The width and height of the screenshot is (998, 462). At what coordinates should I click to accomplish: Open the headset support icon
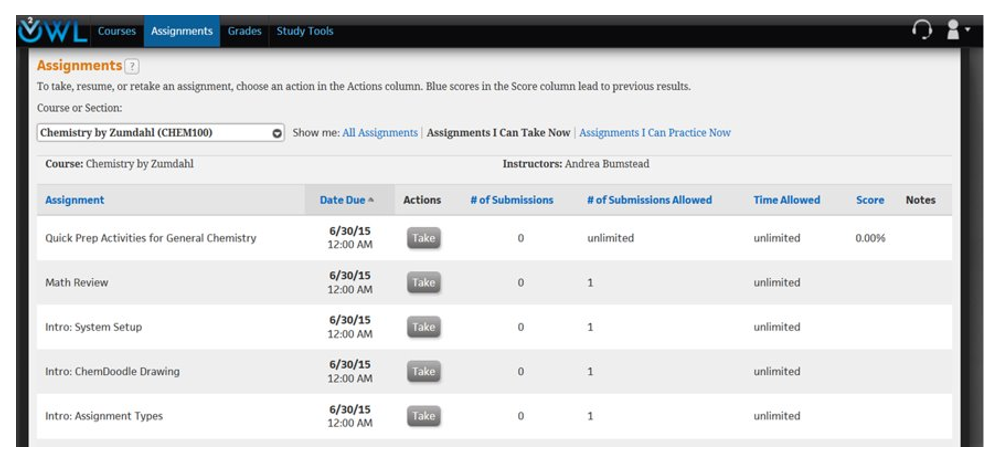(921, 31)
